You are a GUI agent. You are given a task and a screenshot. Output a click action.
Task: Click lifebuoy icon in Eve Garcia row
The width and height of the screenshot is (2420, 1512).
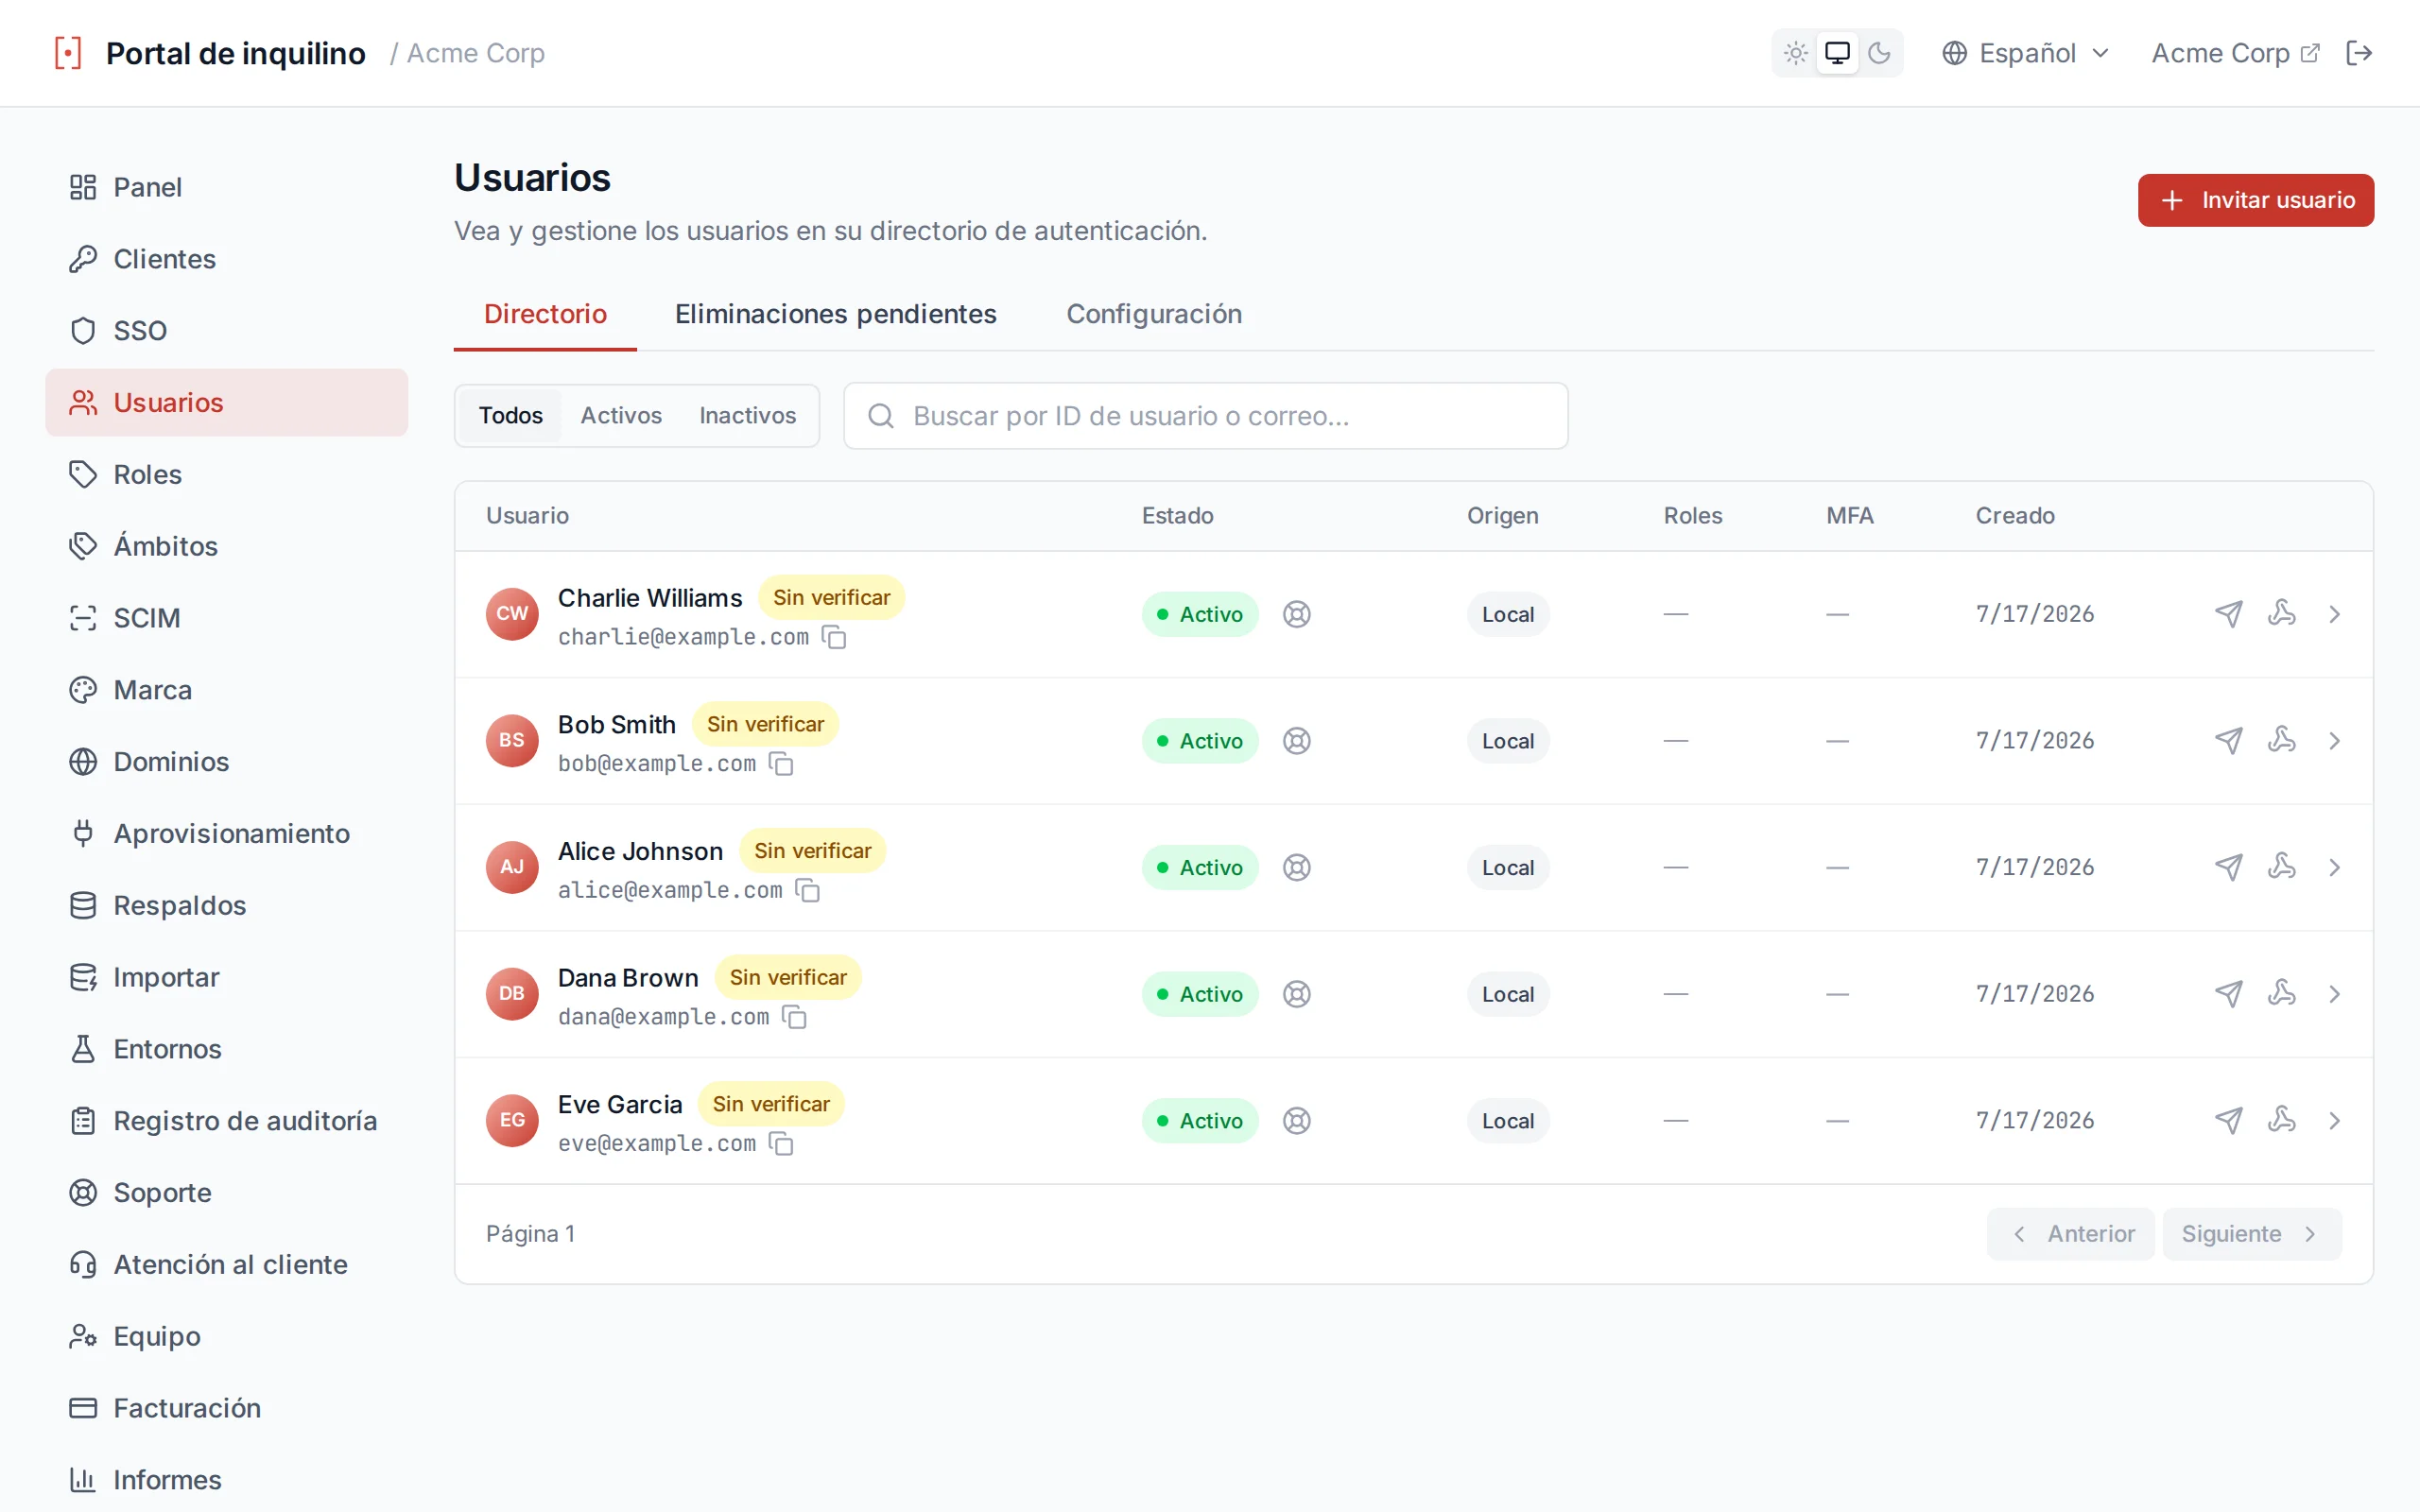(x=1296, y=1120)
